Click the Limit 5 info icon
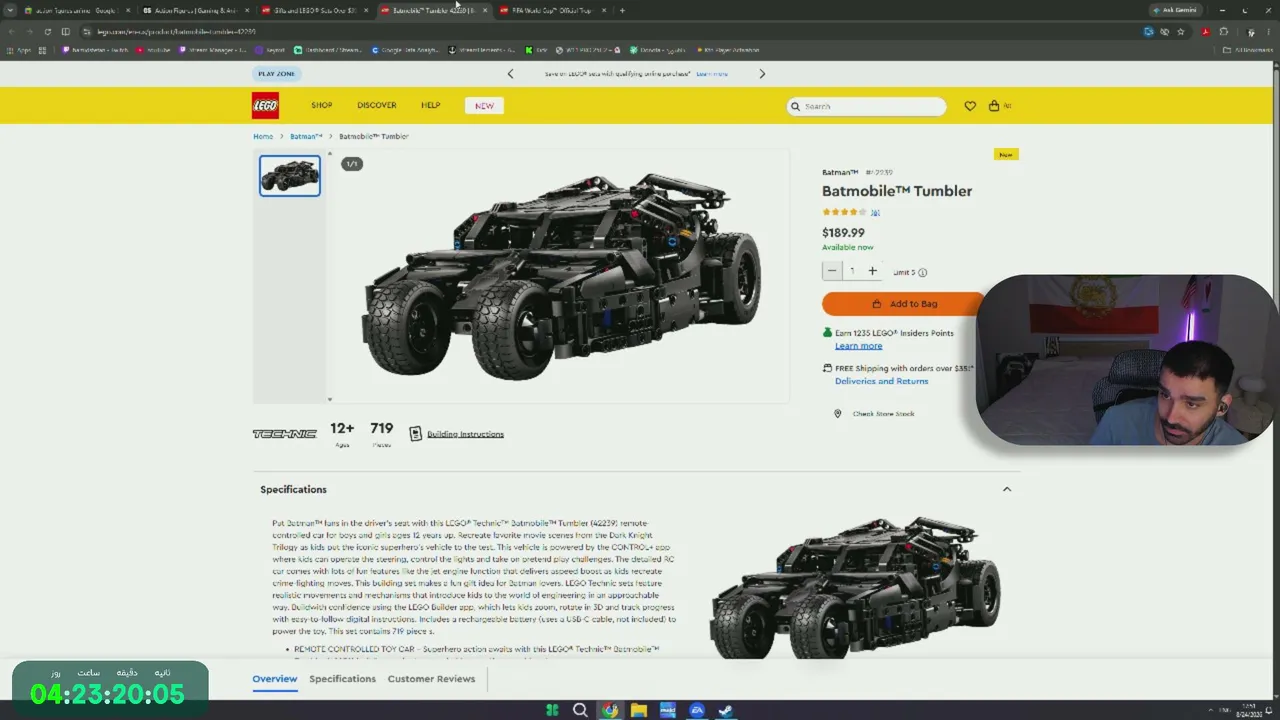This screenshot has height=720, width=1280. (x=922, y=272)
